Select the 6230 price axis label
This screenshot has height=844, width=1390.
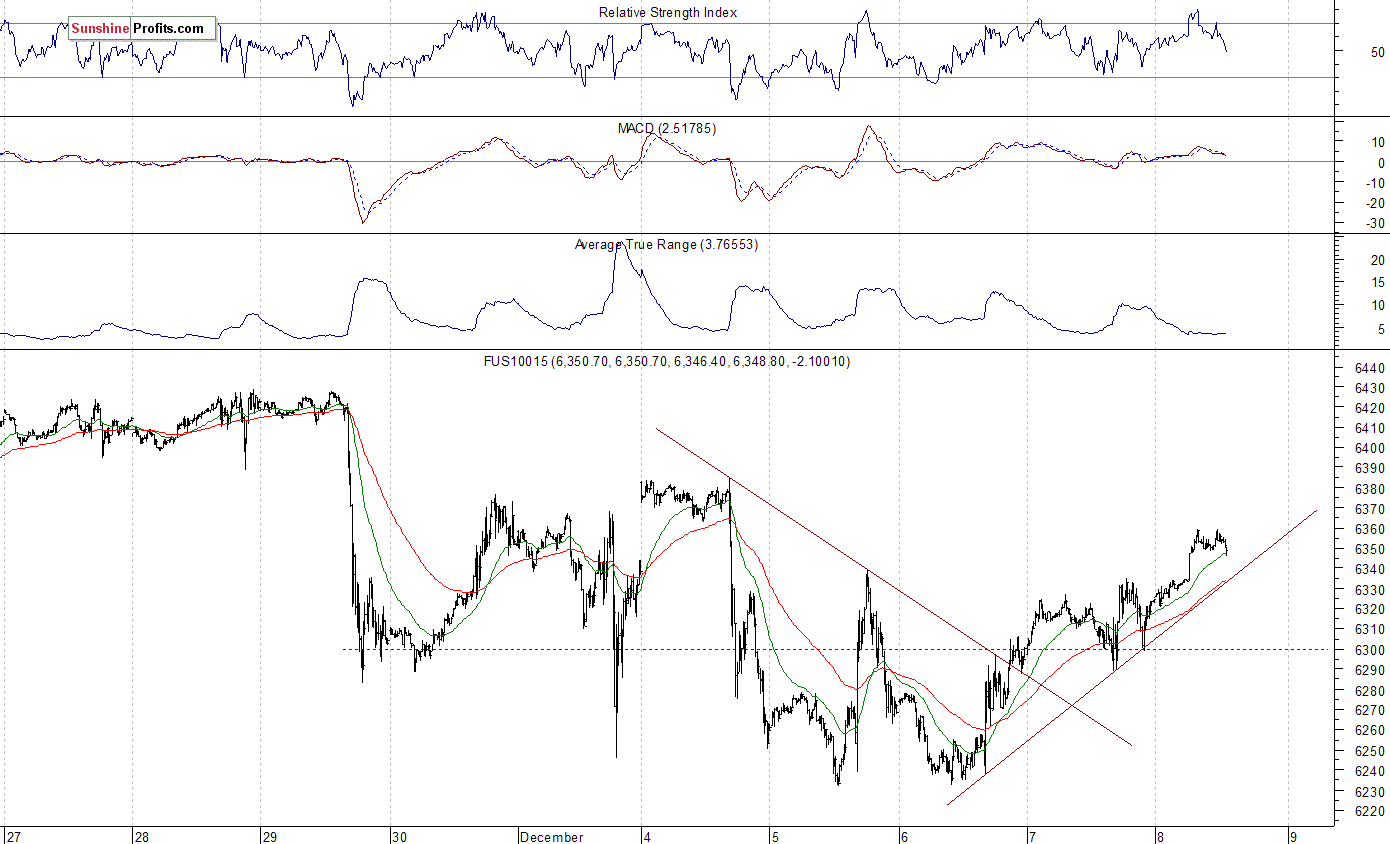tap(1369, 791)
